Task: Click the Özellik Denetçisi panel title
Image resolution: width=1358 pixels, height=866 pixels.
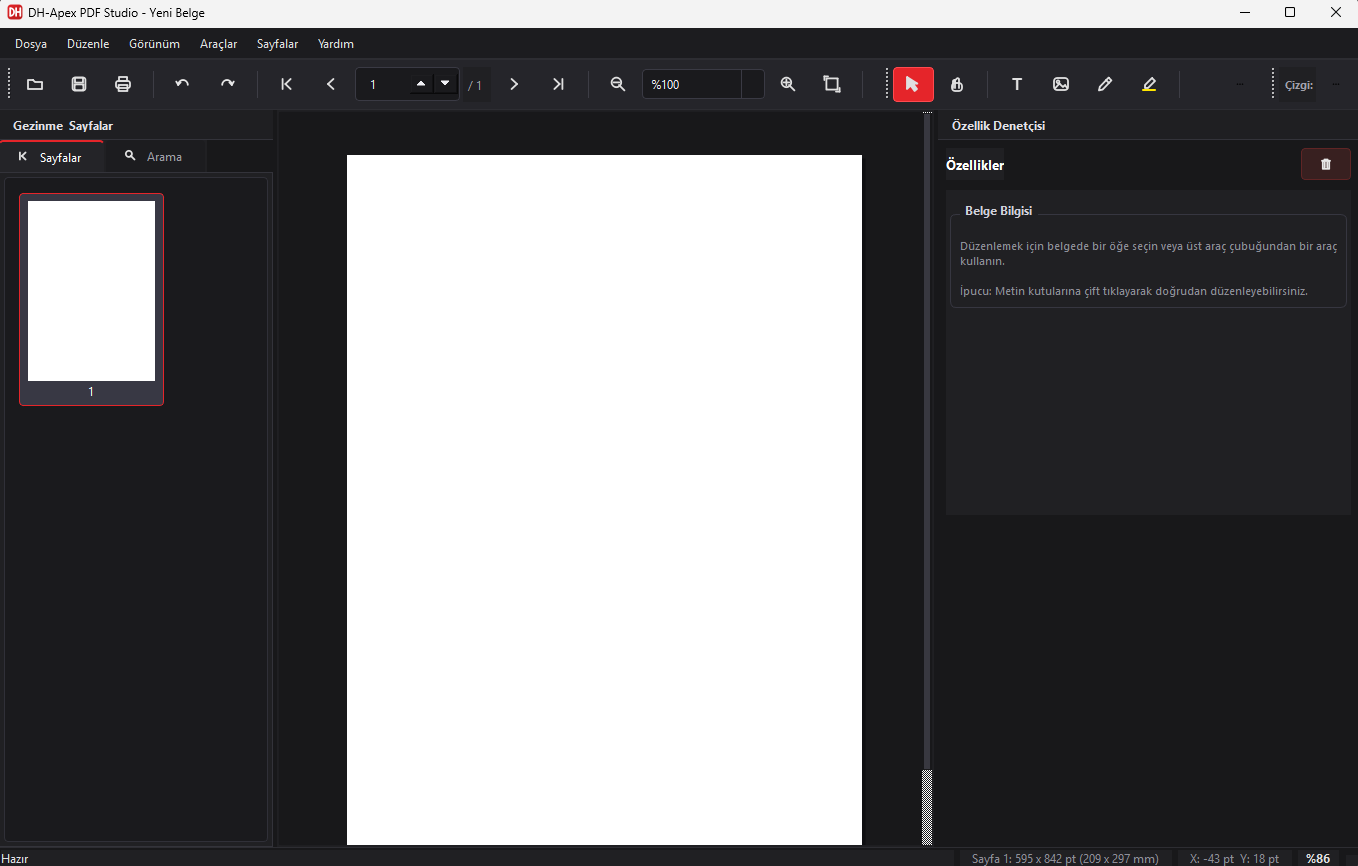Action: (998, 126)
